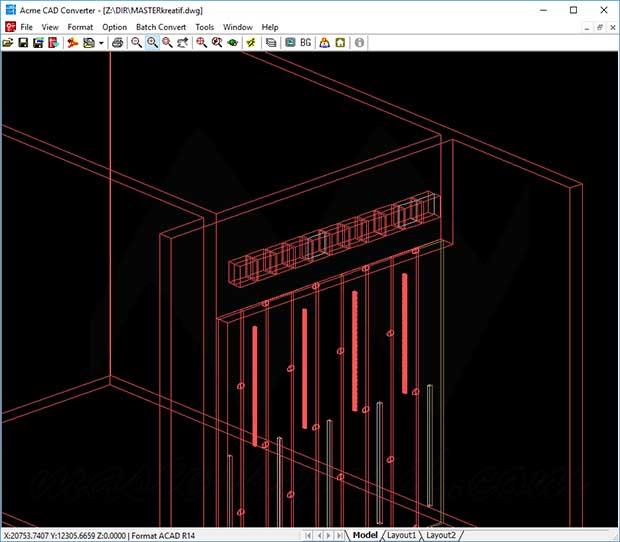620x542 pixels.
Task: Switch to the Layout2 tab
Action: point(441,535)
